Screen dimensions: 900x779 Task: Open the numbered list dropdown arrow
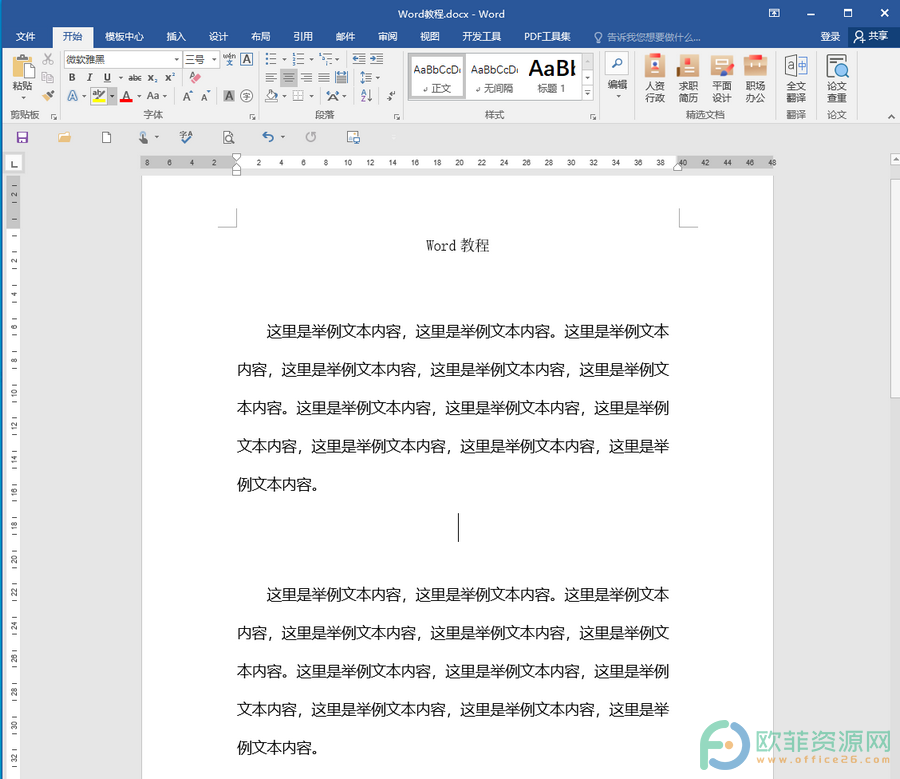(x=311, y=59)
